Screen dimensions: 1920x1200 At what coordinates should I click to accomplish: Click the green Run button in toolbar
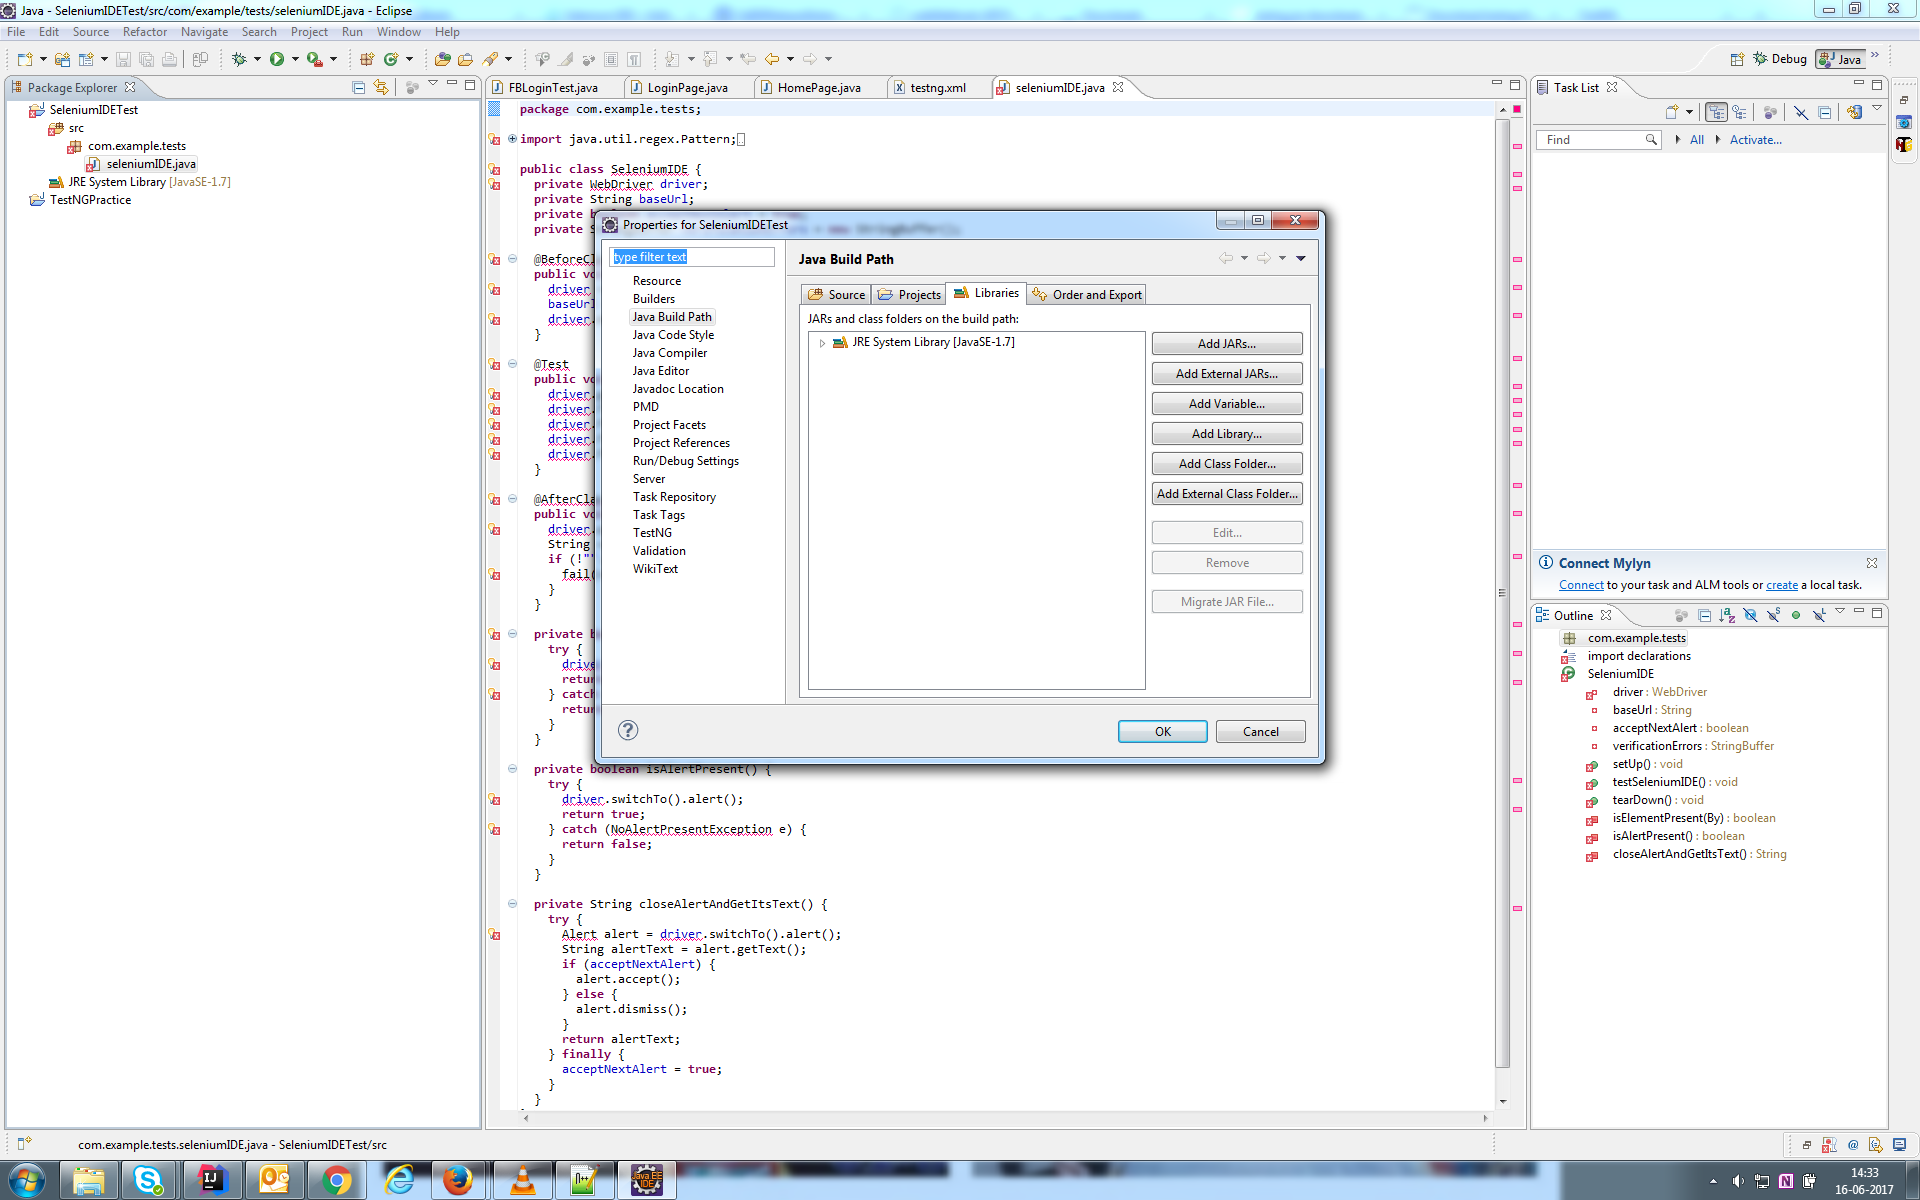point(277,59)
